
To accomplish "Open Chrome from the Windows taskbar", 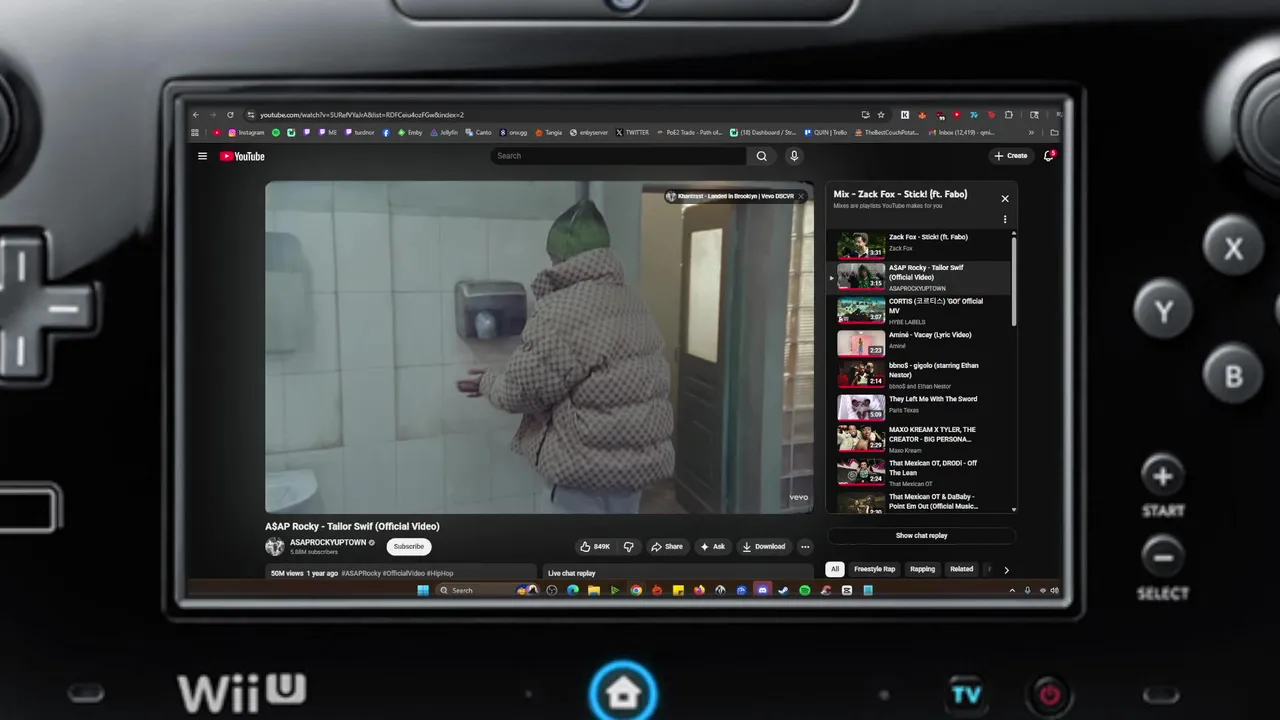I will coord(636,591).
